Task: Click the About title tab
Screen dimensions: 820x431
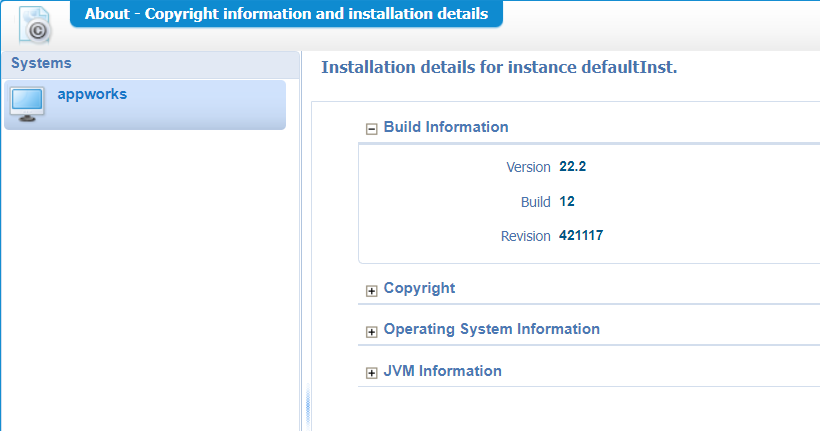Action: click(x=286, y=14)
